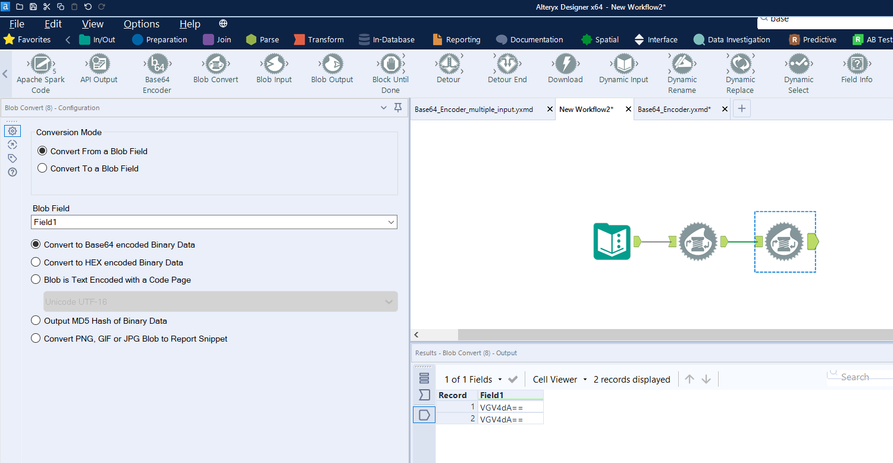Image resolution: width=893 pixels, height=463 pixels.
Task: Click the Dynamic Rename tool icon
Action: pyautogui.click(x=682, y=63)
